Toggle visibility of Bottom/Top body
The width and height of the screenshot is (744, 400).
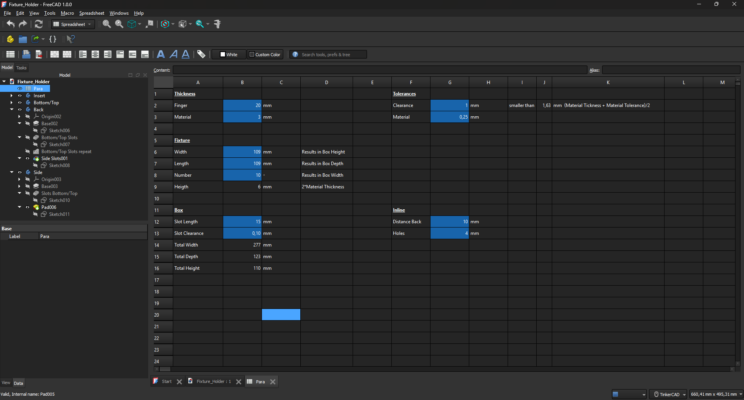[x=20, y=102]
